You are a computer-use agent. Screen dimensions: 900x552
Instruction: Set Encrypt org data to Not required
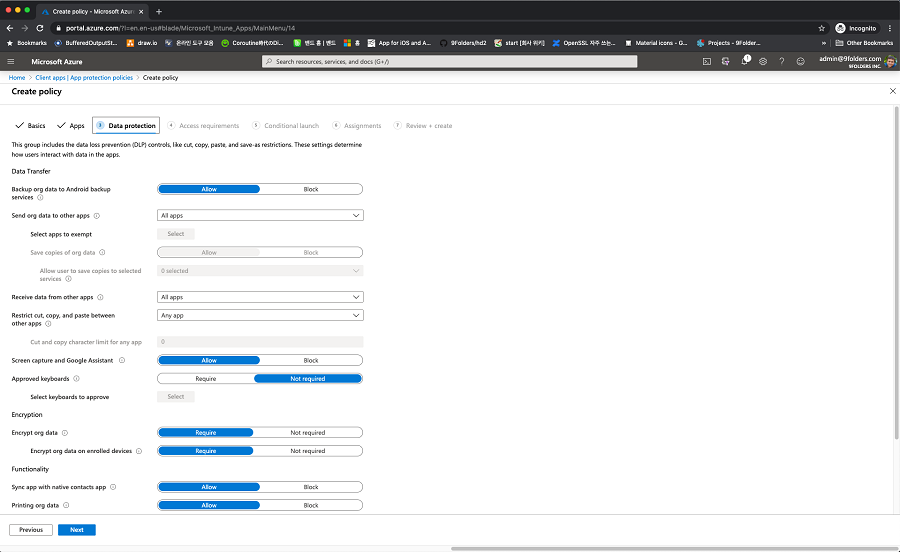(308, 433)
